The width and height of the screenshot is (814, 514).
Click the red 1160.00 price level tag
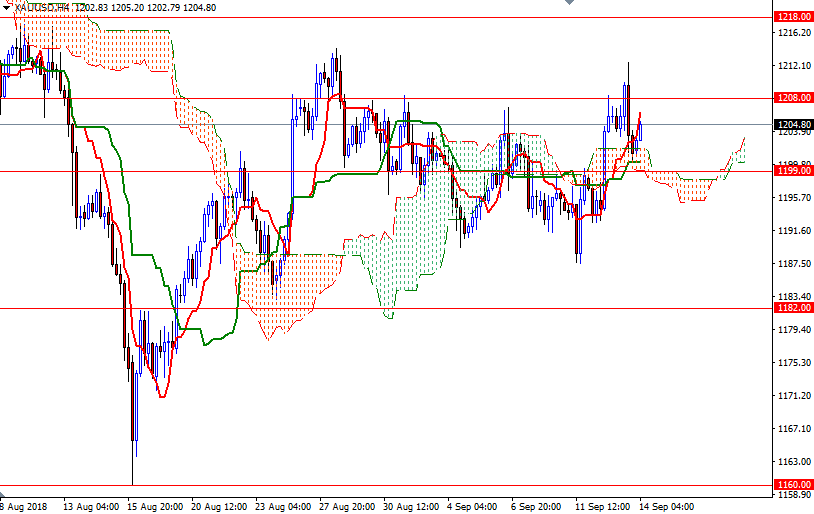point(793,485)
